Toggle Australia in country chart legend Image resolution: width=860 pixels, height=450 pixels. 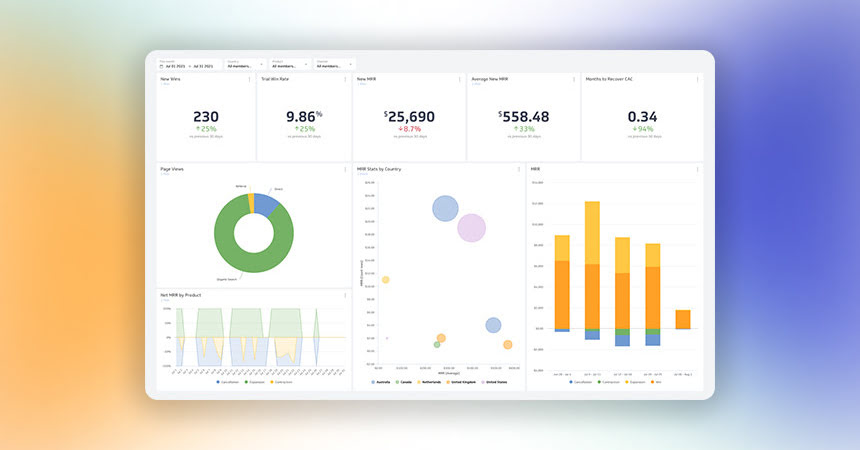pos(381,382)
